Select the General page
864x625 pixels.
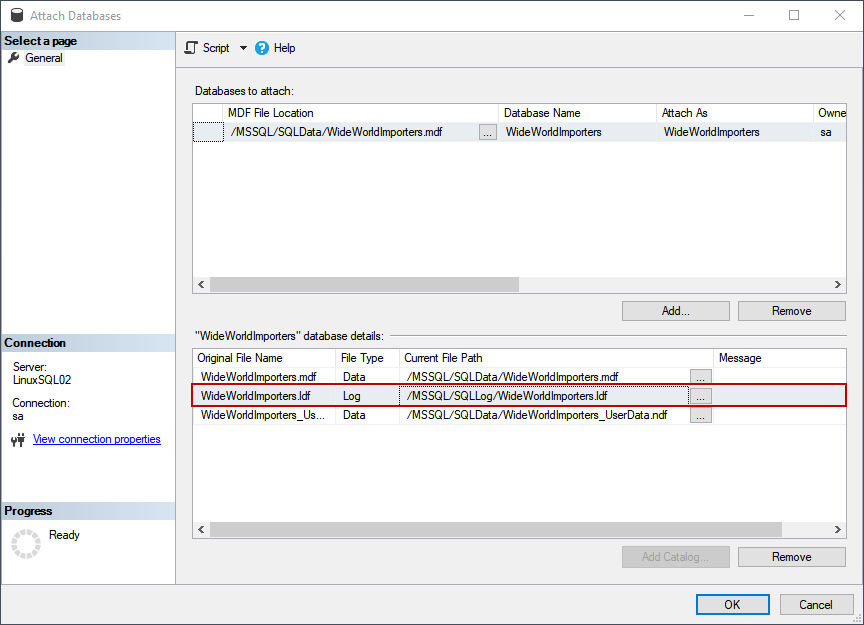pyautogui.click(x=44, y=58)
